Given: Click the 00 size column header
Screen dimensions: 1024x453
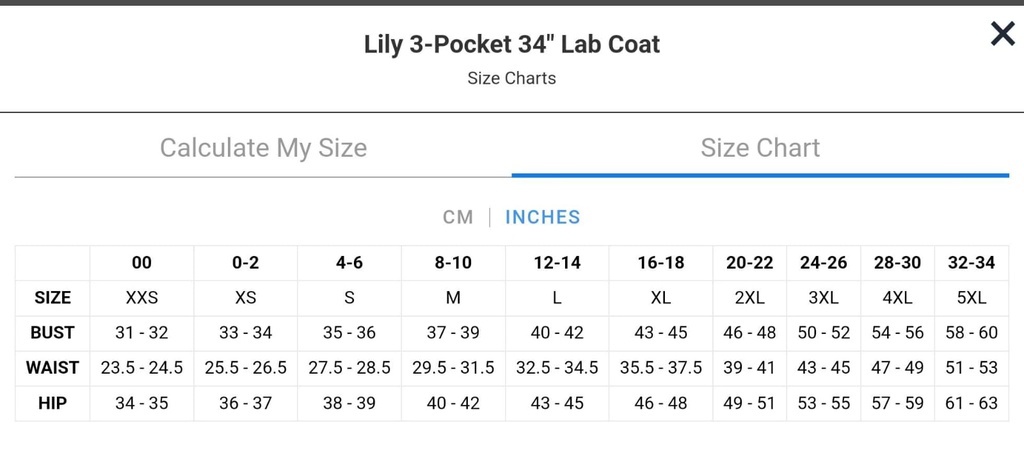Looking at the screenshot, I should tap(142, 263).
